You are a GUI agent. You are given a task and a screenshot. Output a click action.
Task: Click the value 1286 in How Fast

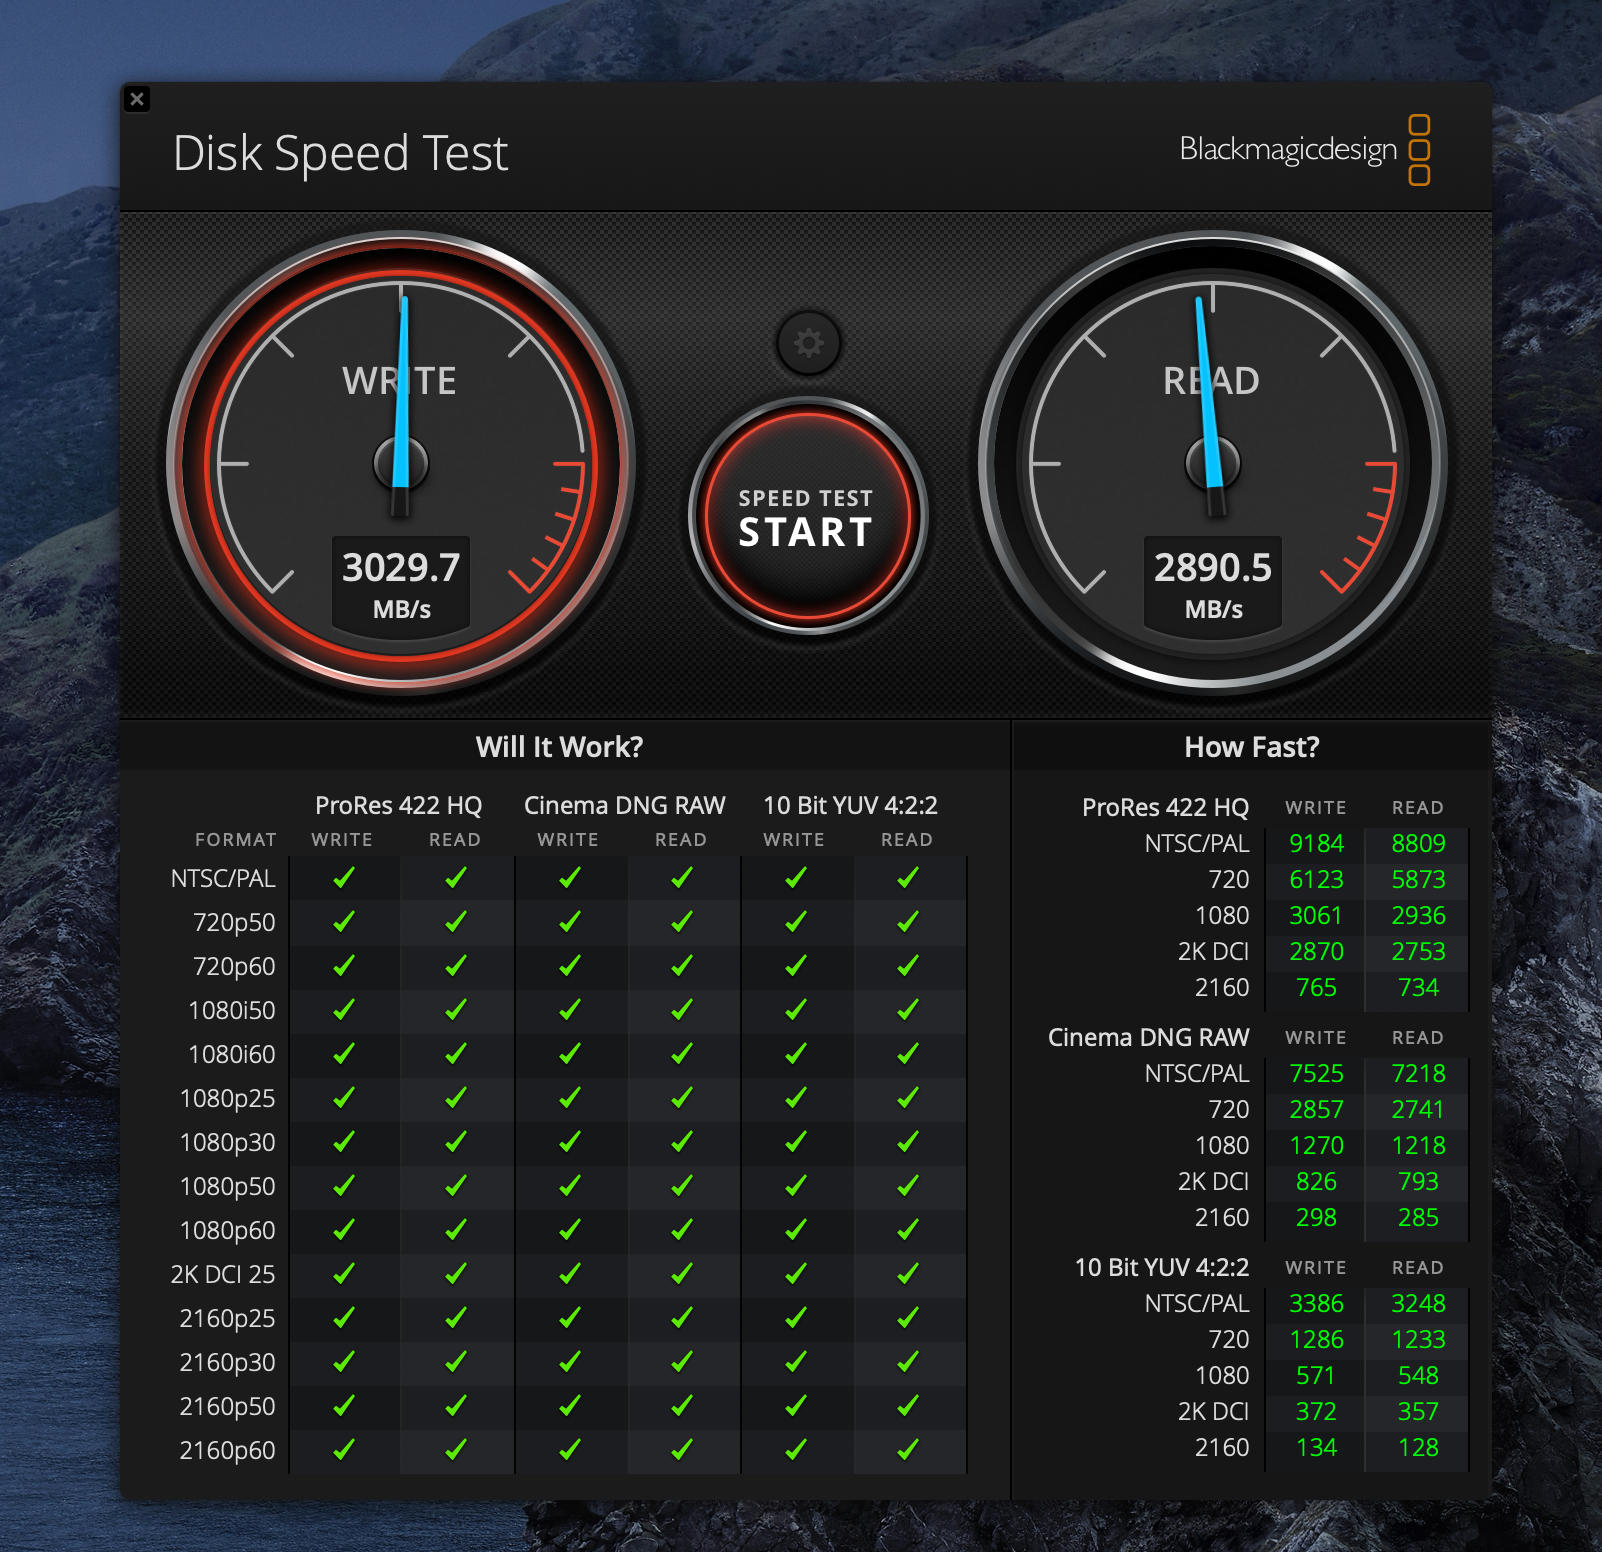(1316, 1340)
